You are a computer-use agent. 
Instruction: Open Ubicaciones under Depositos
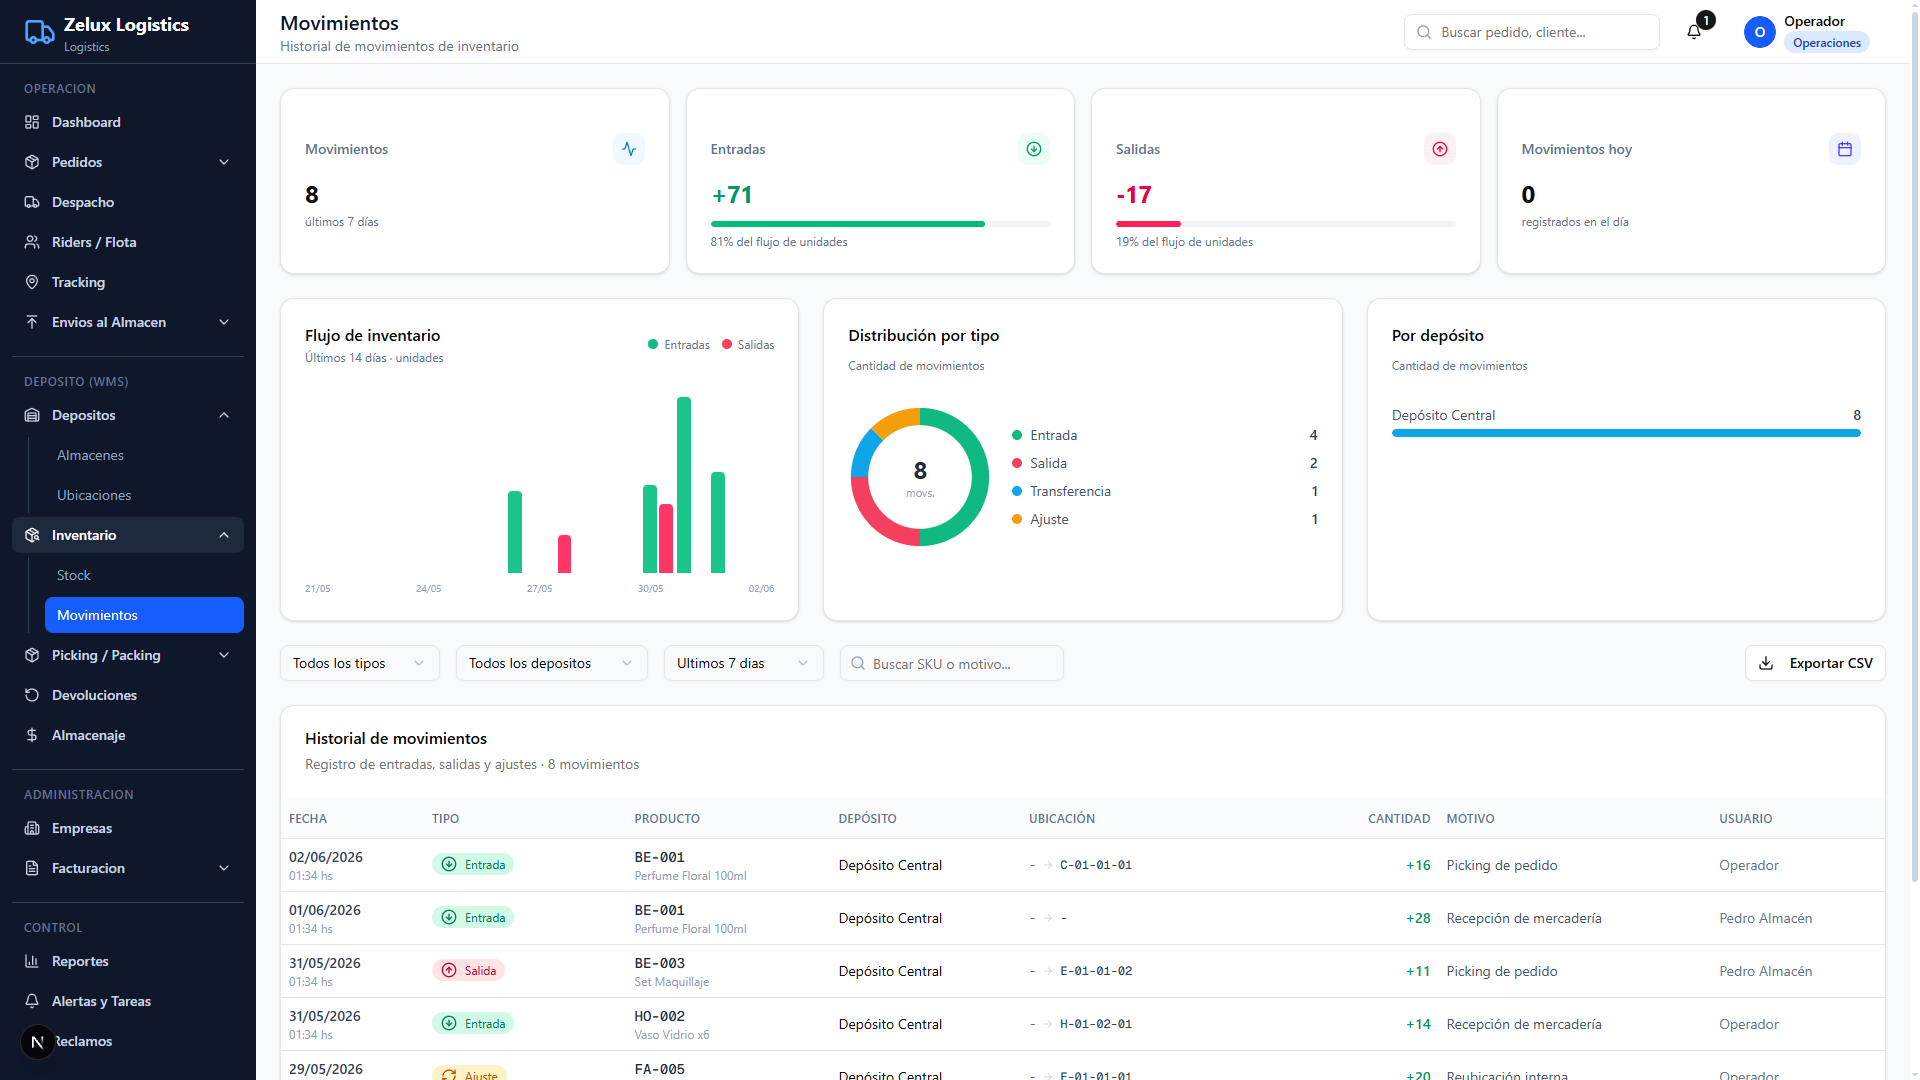pos(144,495)
